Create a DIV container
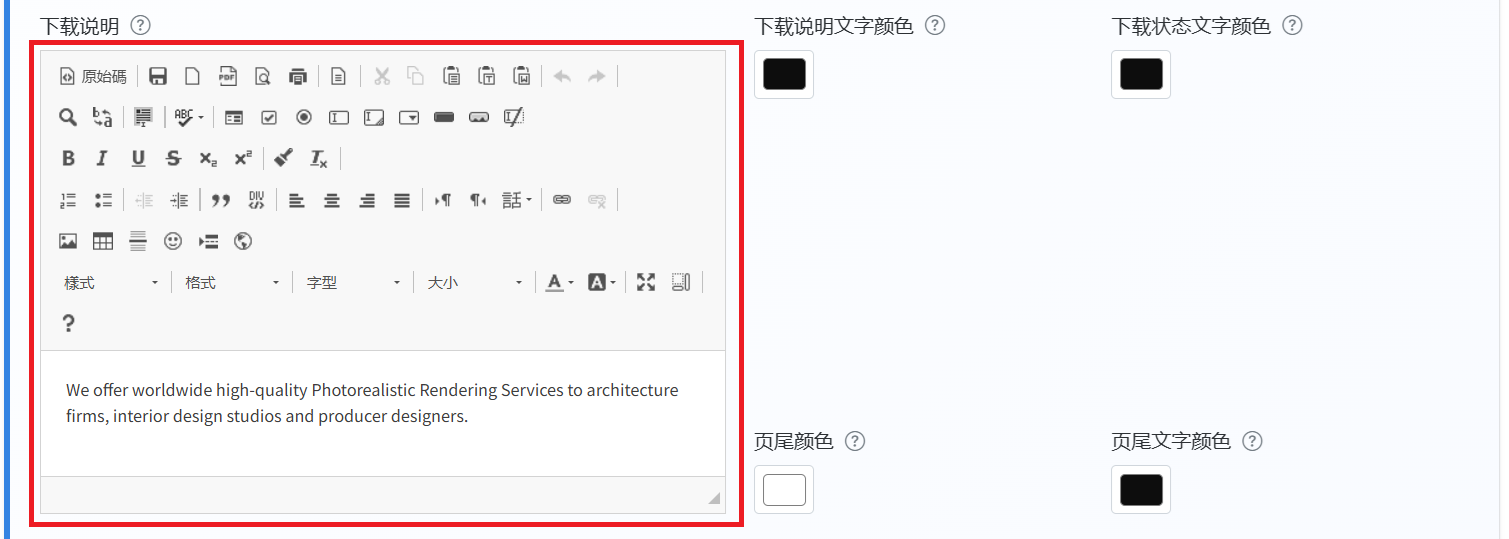This screenshot has width=1509, height=539. [256, 200]
